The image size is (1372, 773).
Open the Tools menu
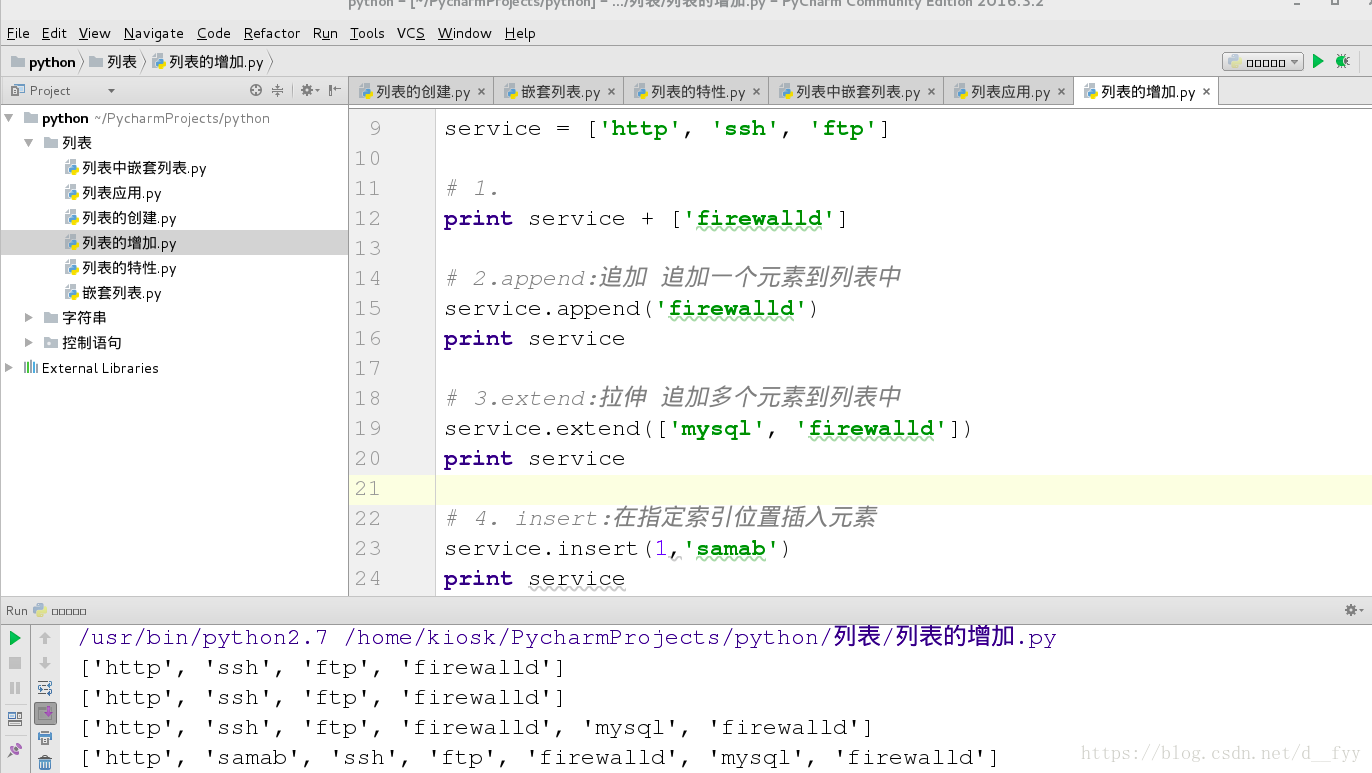coord(367,33)
